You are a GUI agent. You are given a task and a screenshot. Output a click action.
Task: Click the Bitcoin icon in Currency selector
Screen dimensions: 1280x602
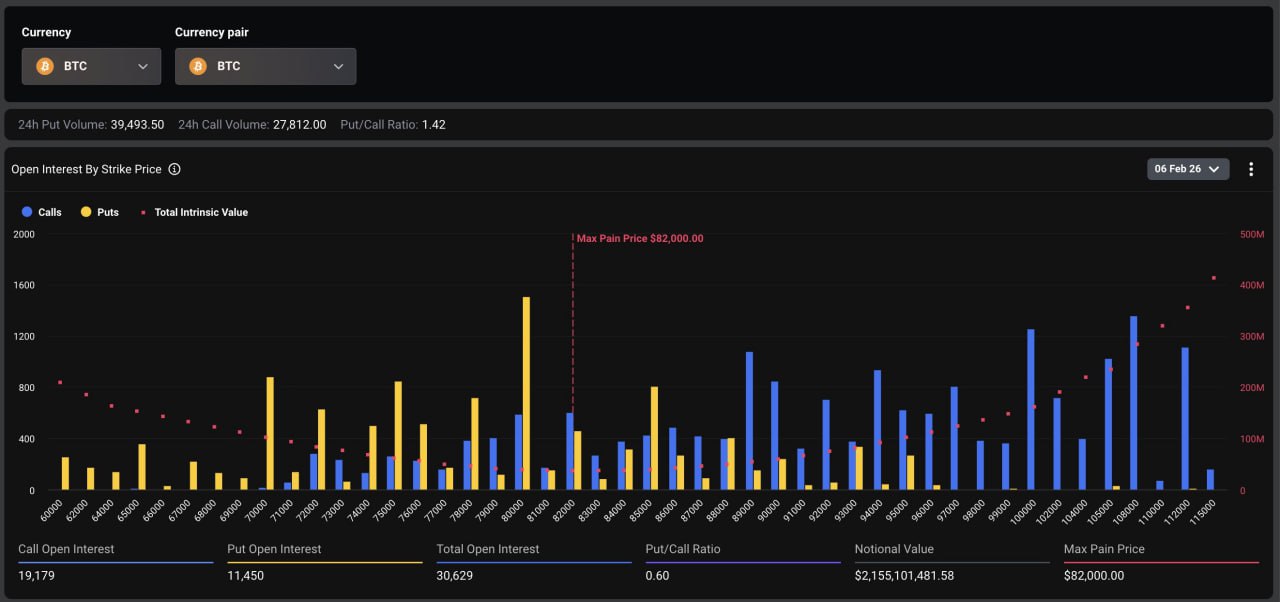coord(44,66)
